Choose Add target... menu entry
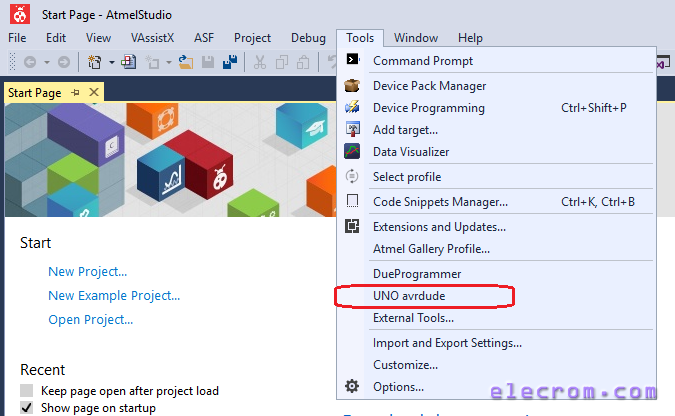This screenshot has width=675, height=416. point(496,130)
